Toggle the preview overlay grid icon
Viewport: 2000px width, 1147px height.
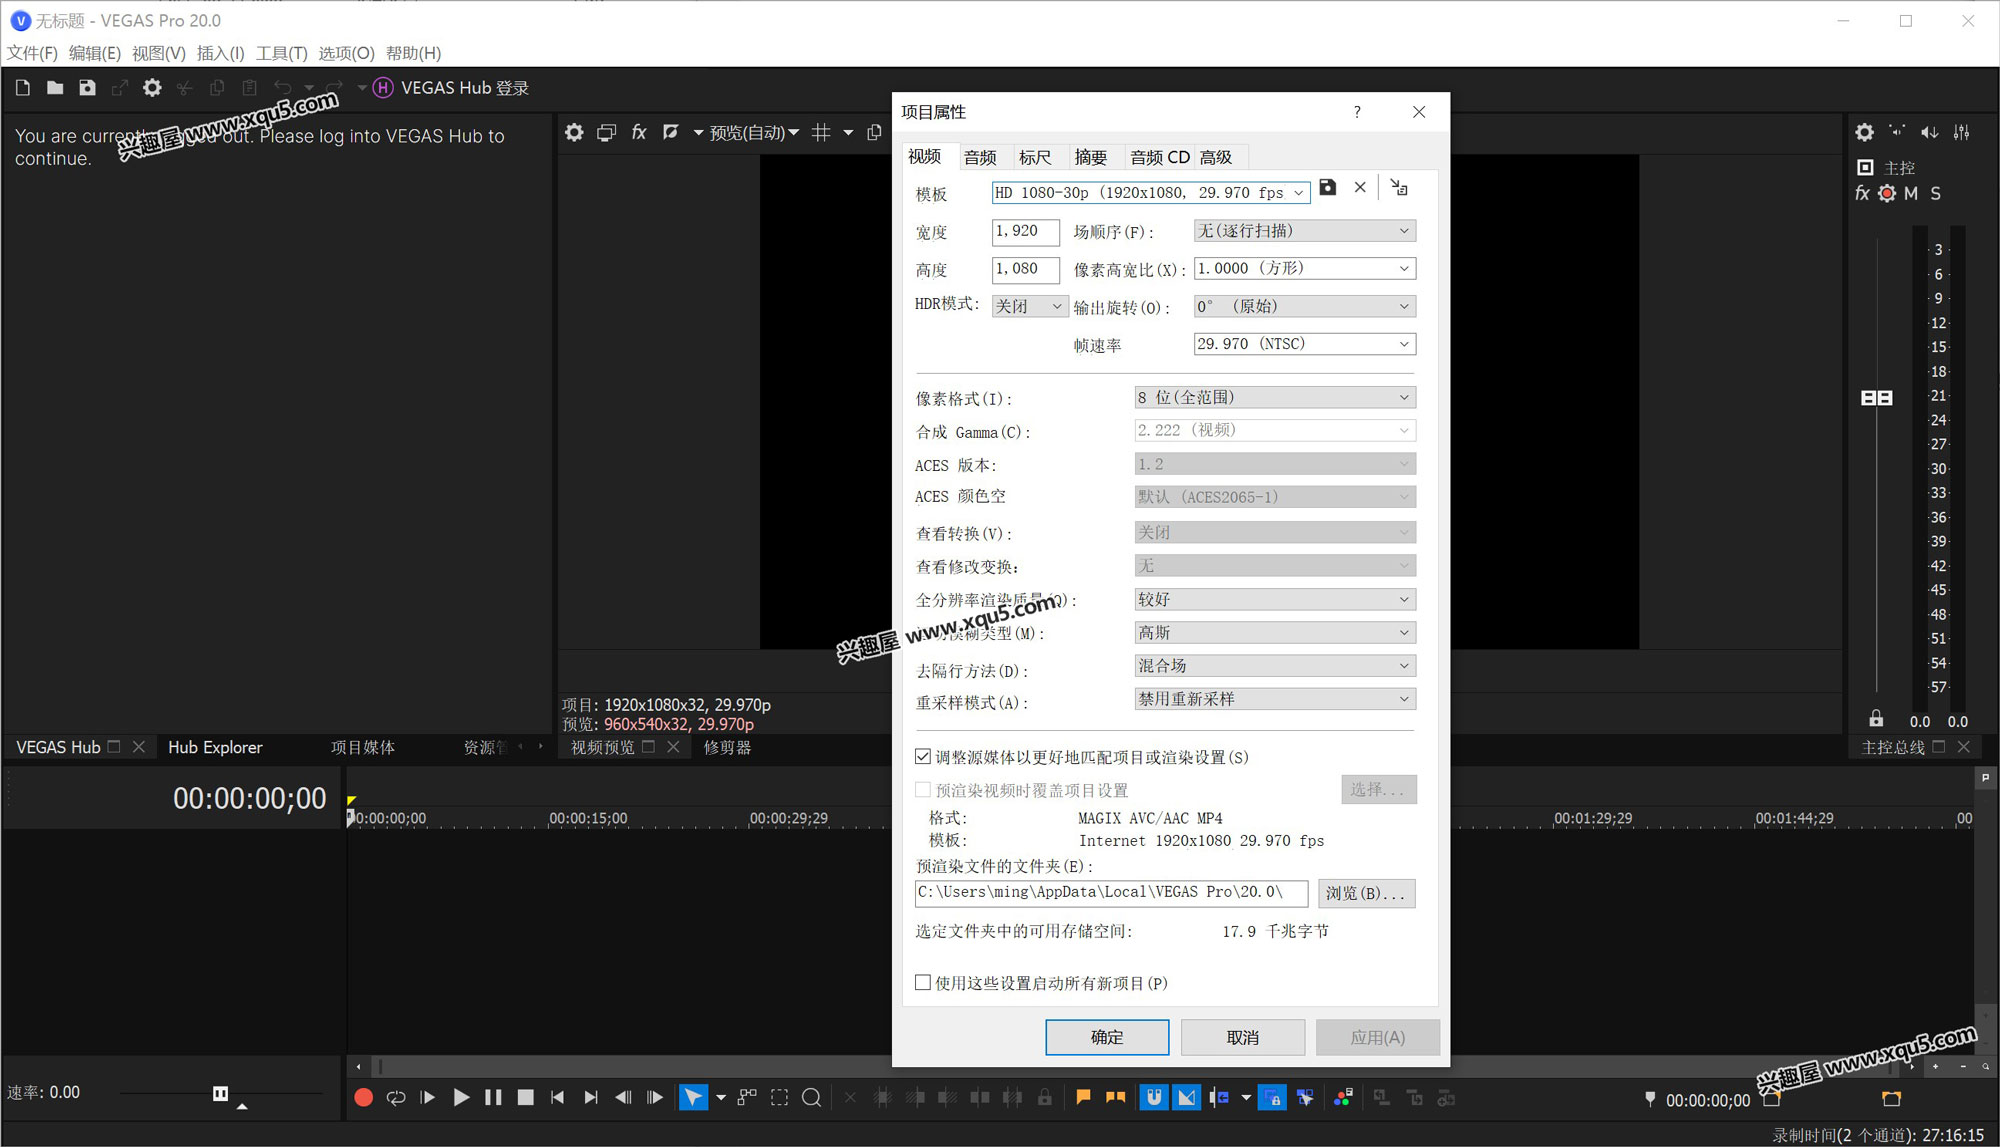click(821, 132)
